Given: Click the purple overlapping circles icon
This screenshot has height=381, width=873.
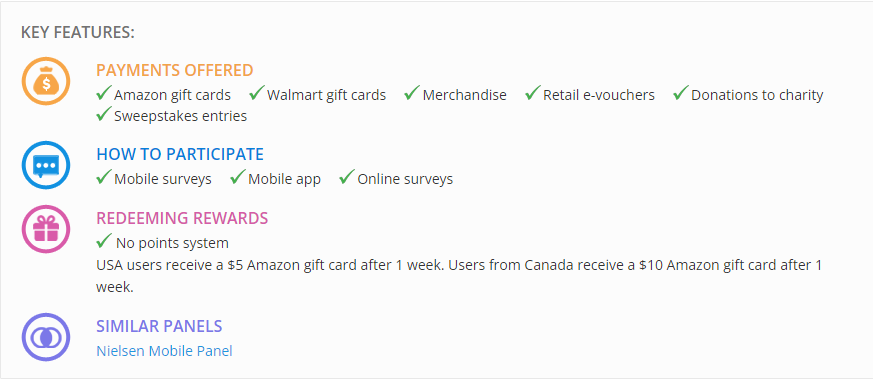Looking at the screenshot, I should point(46,337).
